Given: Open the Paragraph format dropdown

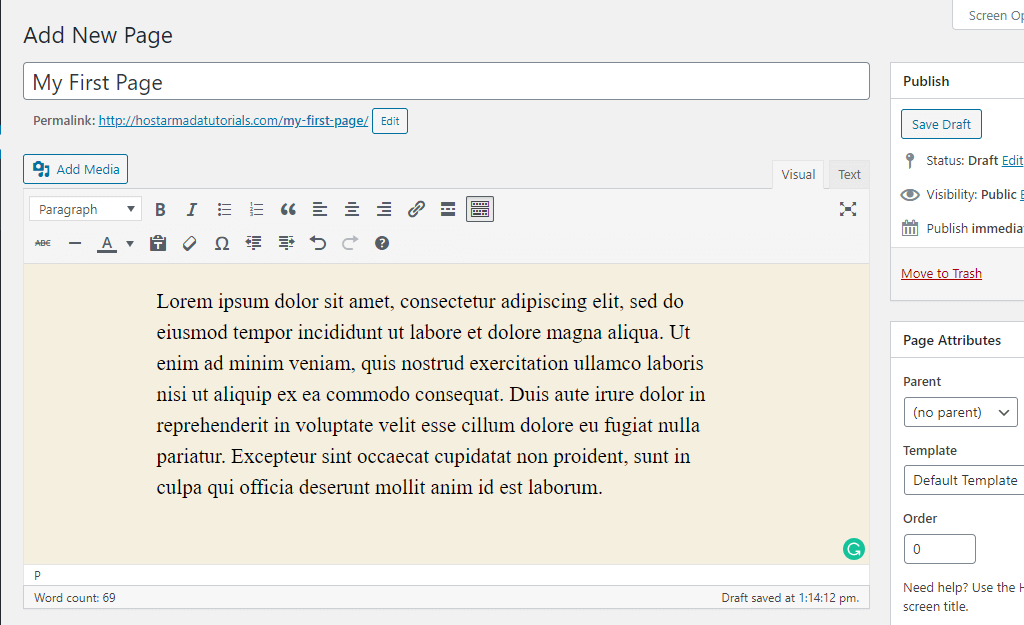Looking at the screenshot, I should (x=86, y=209).
